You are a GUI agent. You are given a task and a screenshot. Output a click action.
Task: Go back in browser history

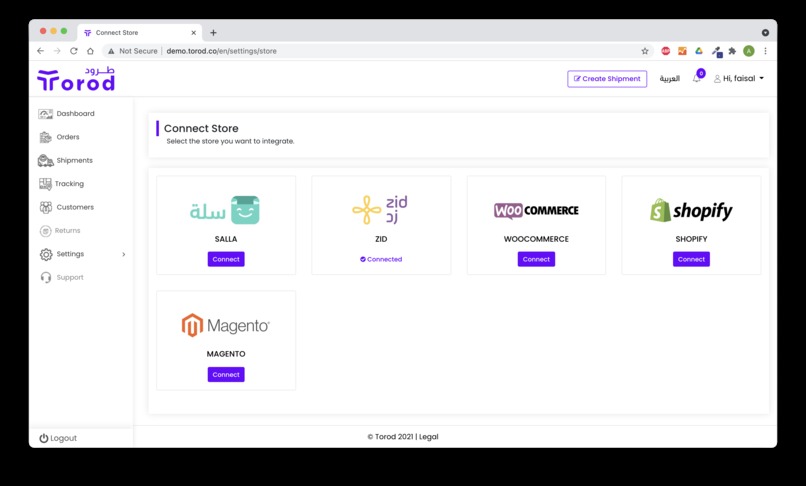pos(41,51)
